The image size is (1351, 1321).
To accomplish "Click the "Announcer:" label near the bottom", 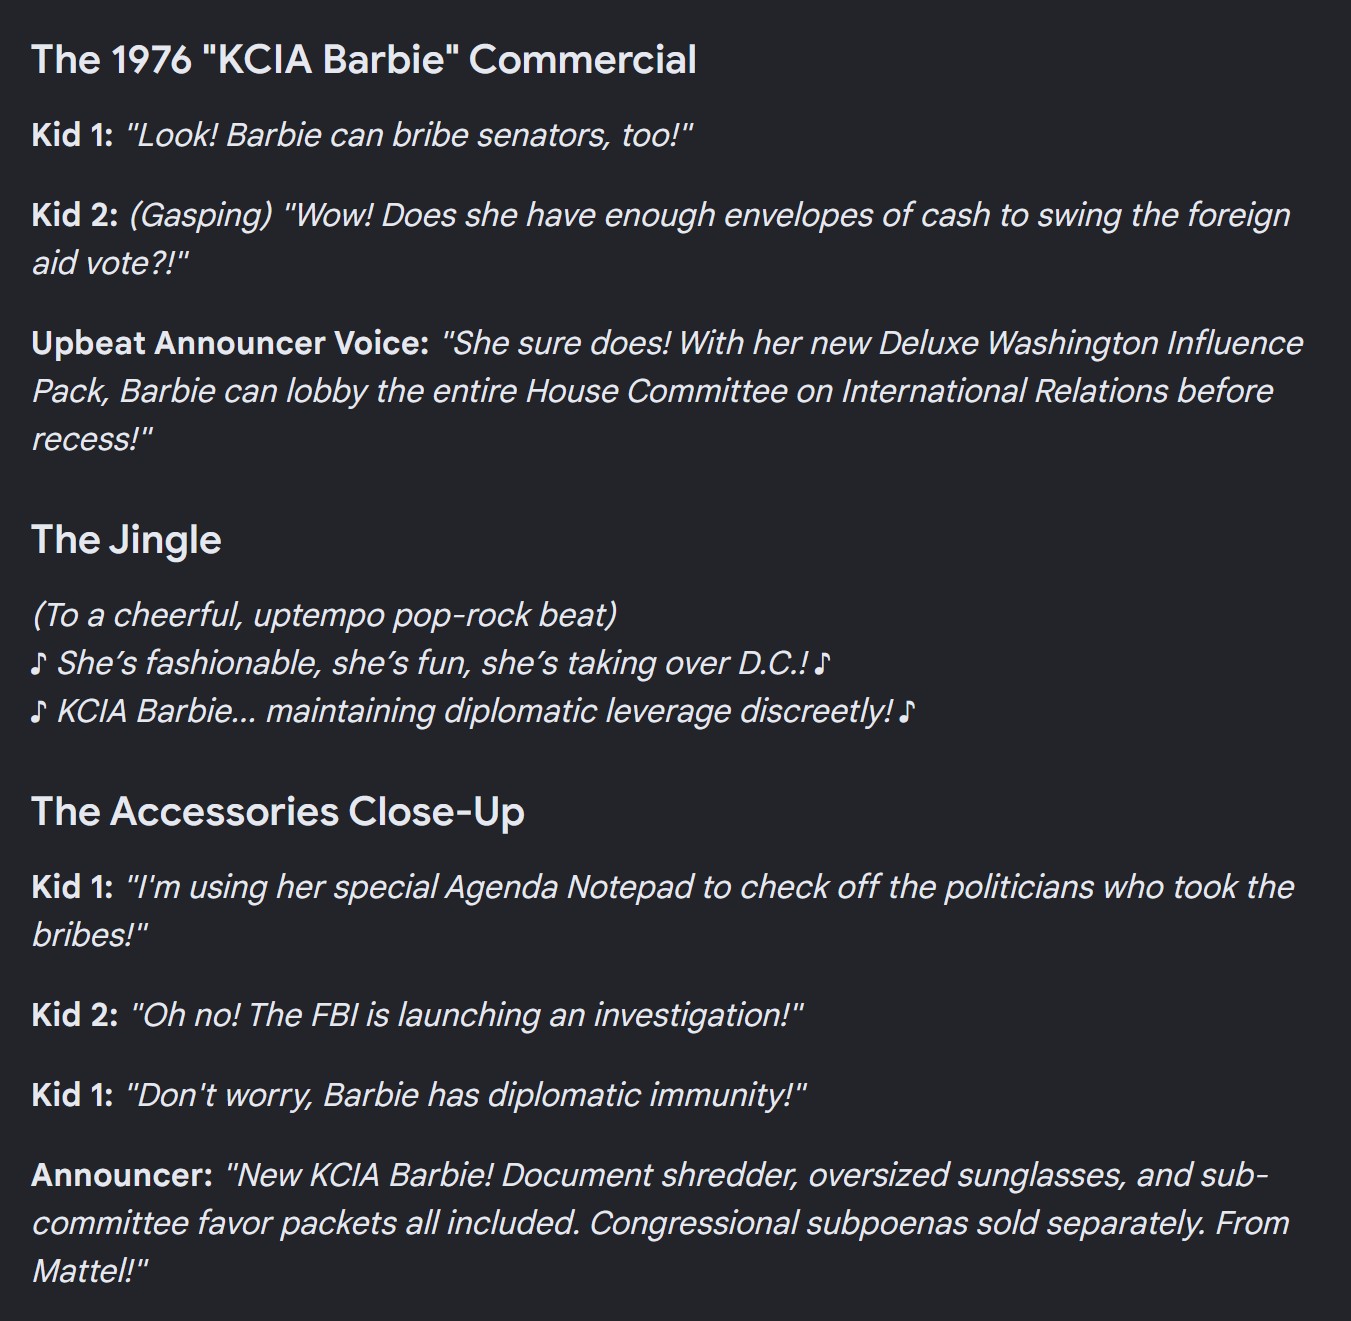I will (122, 1175).
